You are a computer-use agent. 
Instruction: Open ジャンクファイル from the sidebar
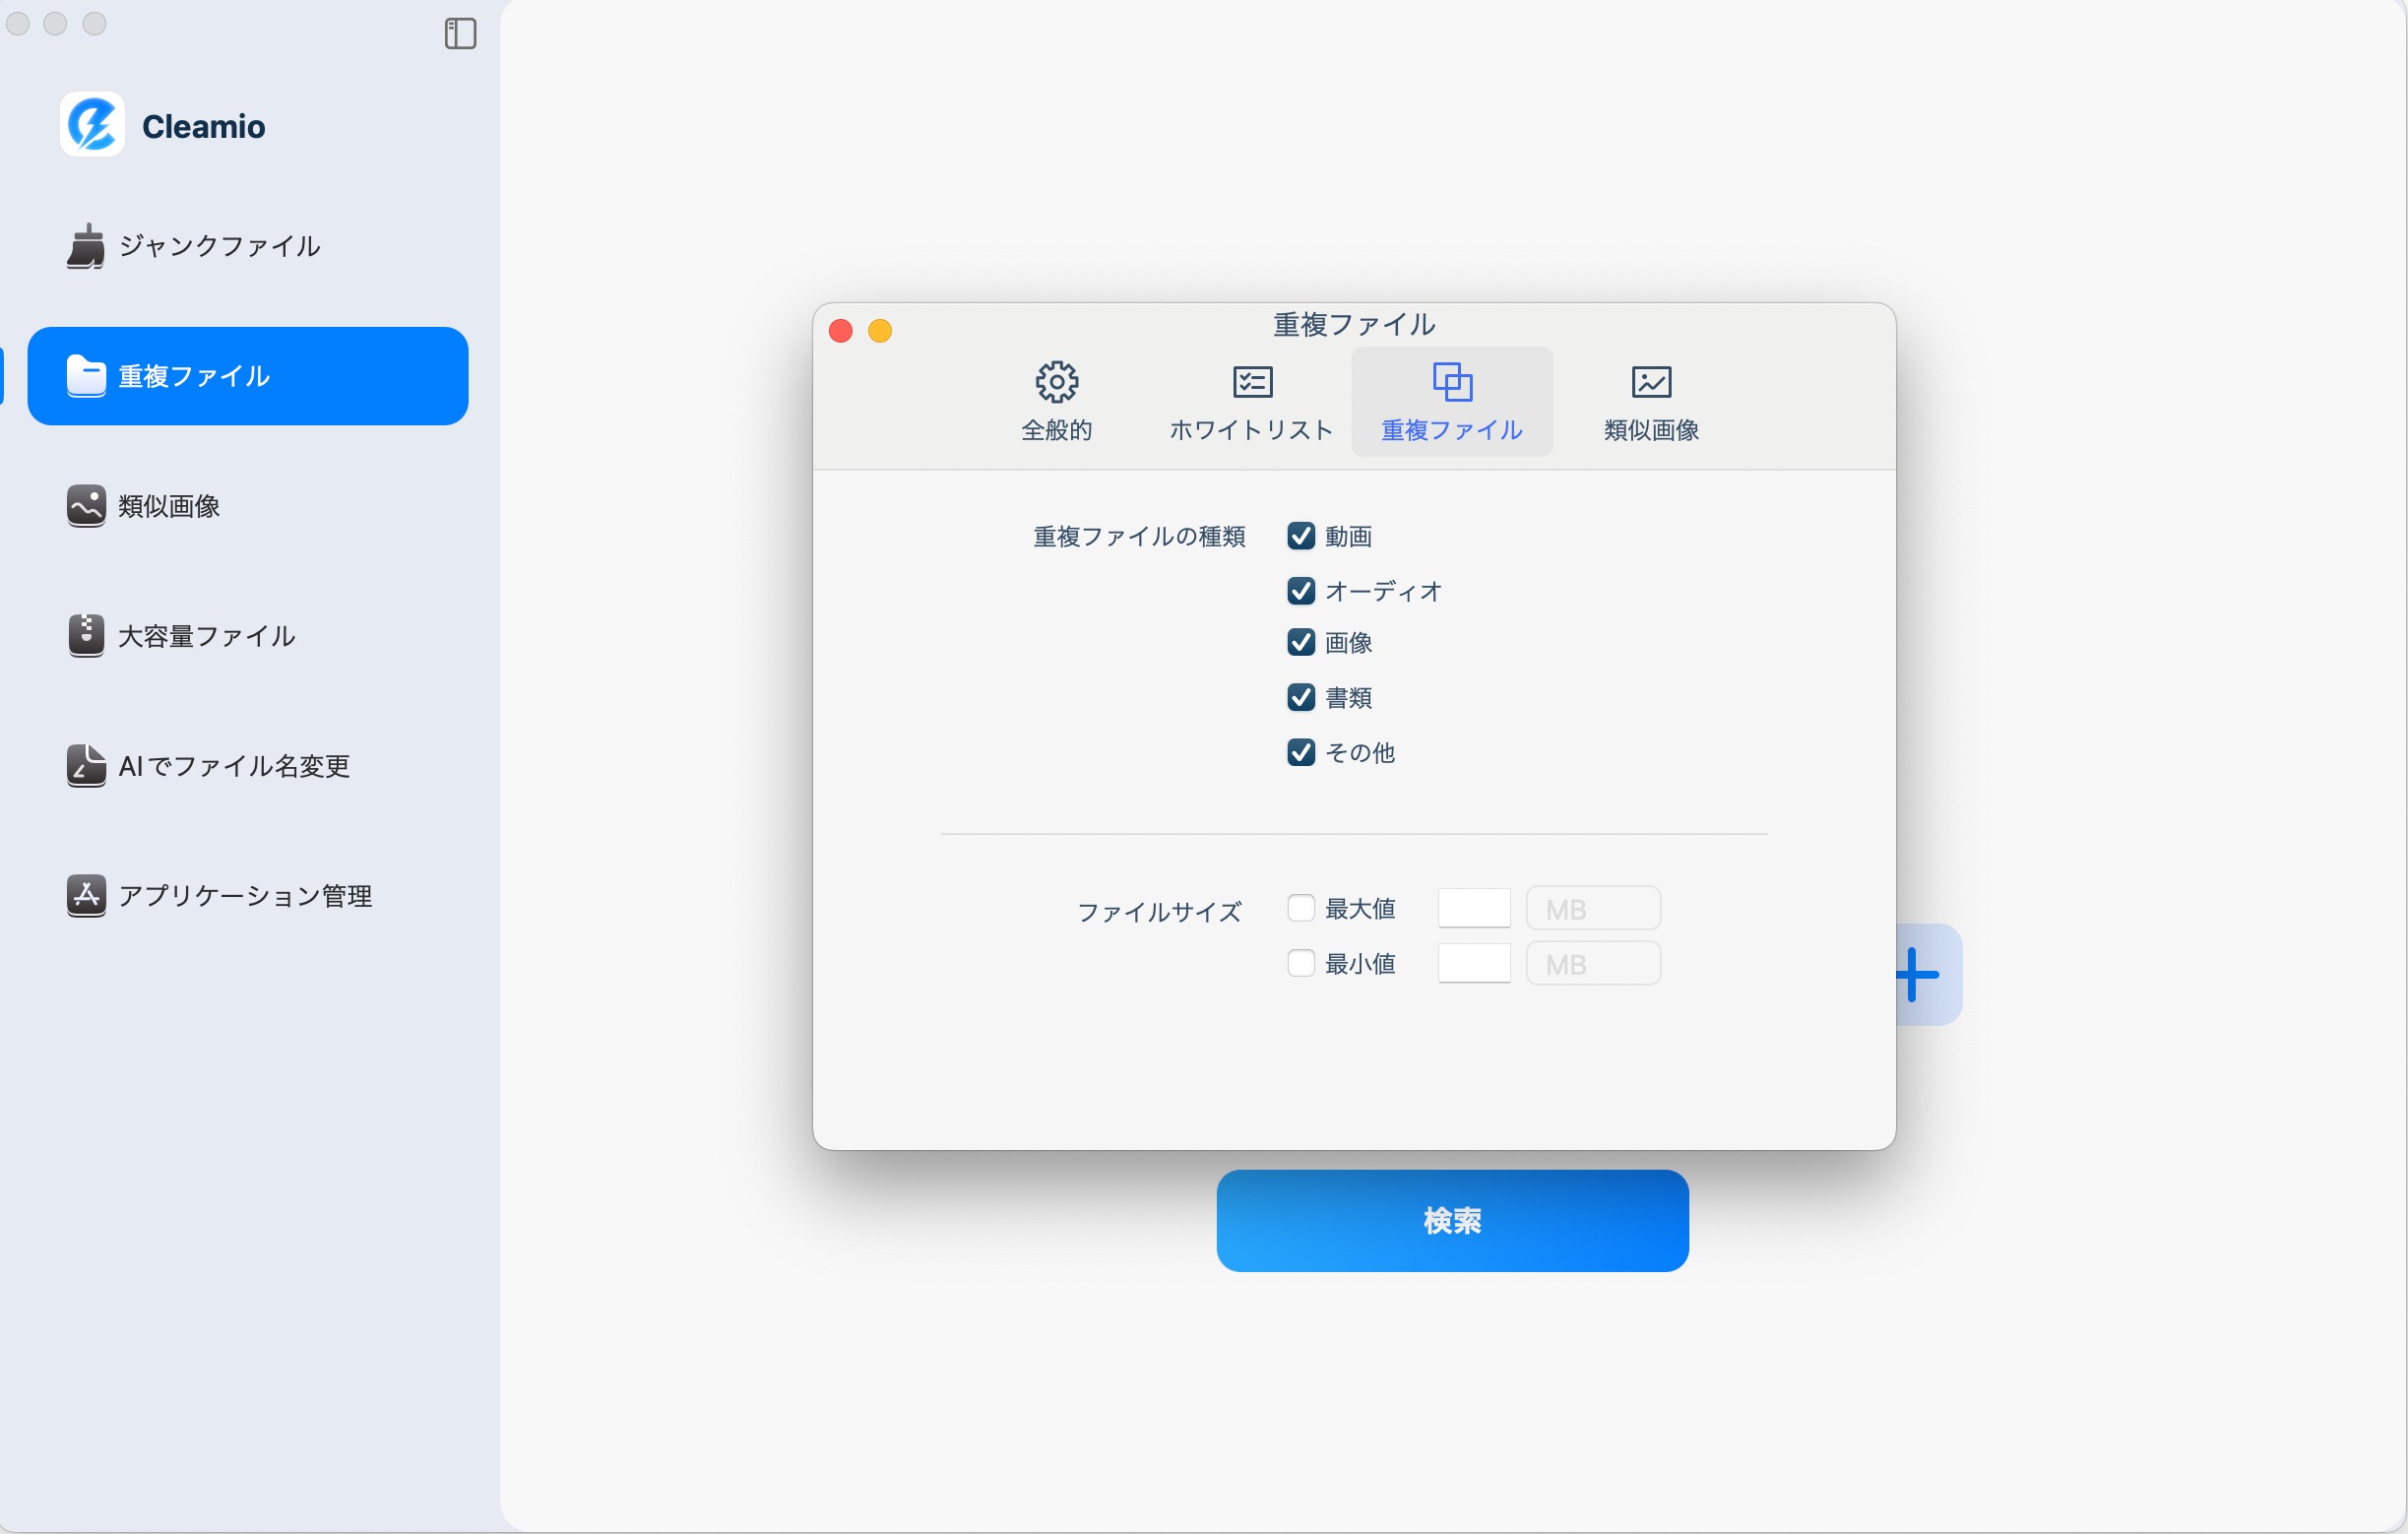click(x=218, y=246)
